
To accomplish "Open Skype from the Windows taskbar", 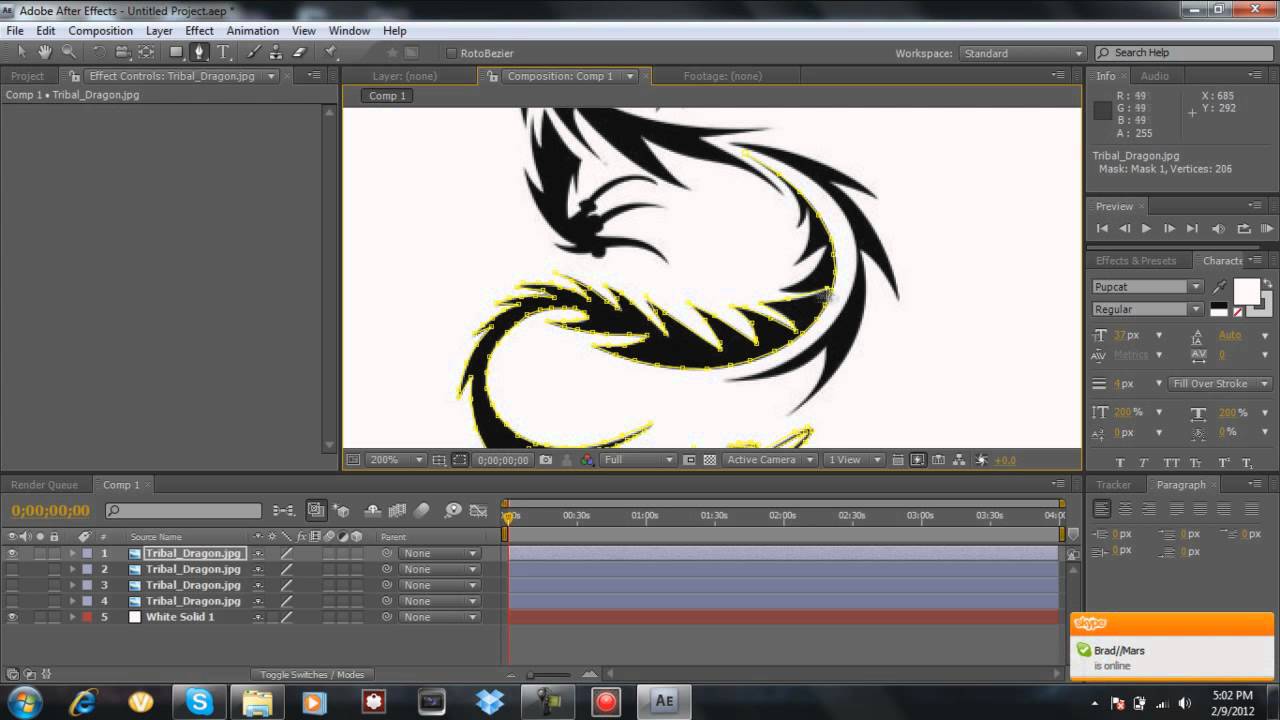I will pos(200,702).
